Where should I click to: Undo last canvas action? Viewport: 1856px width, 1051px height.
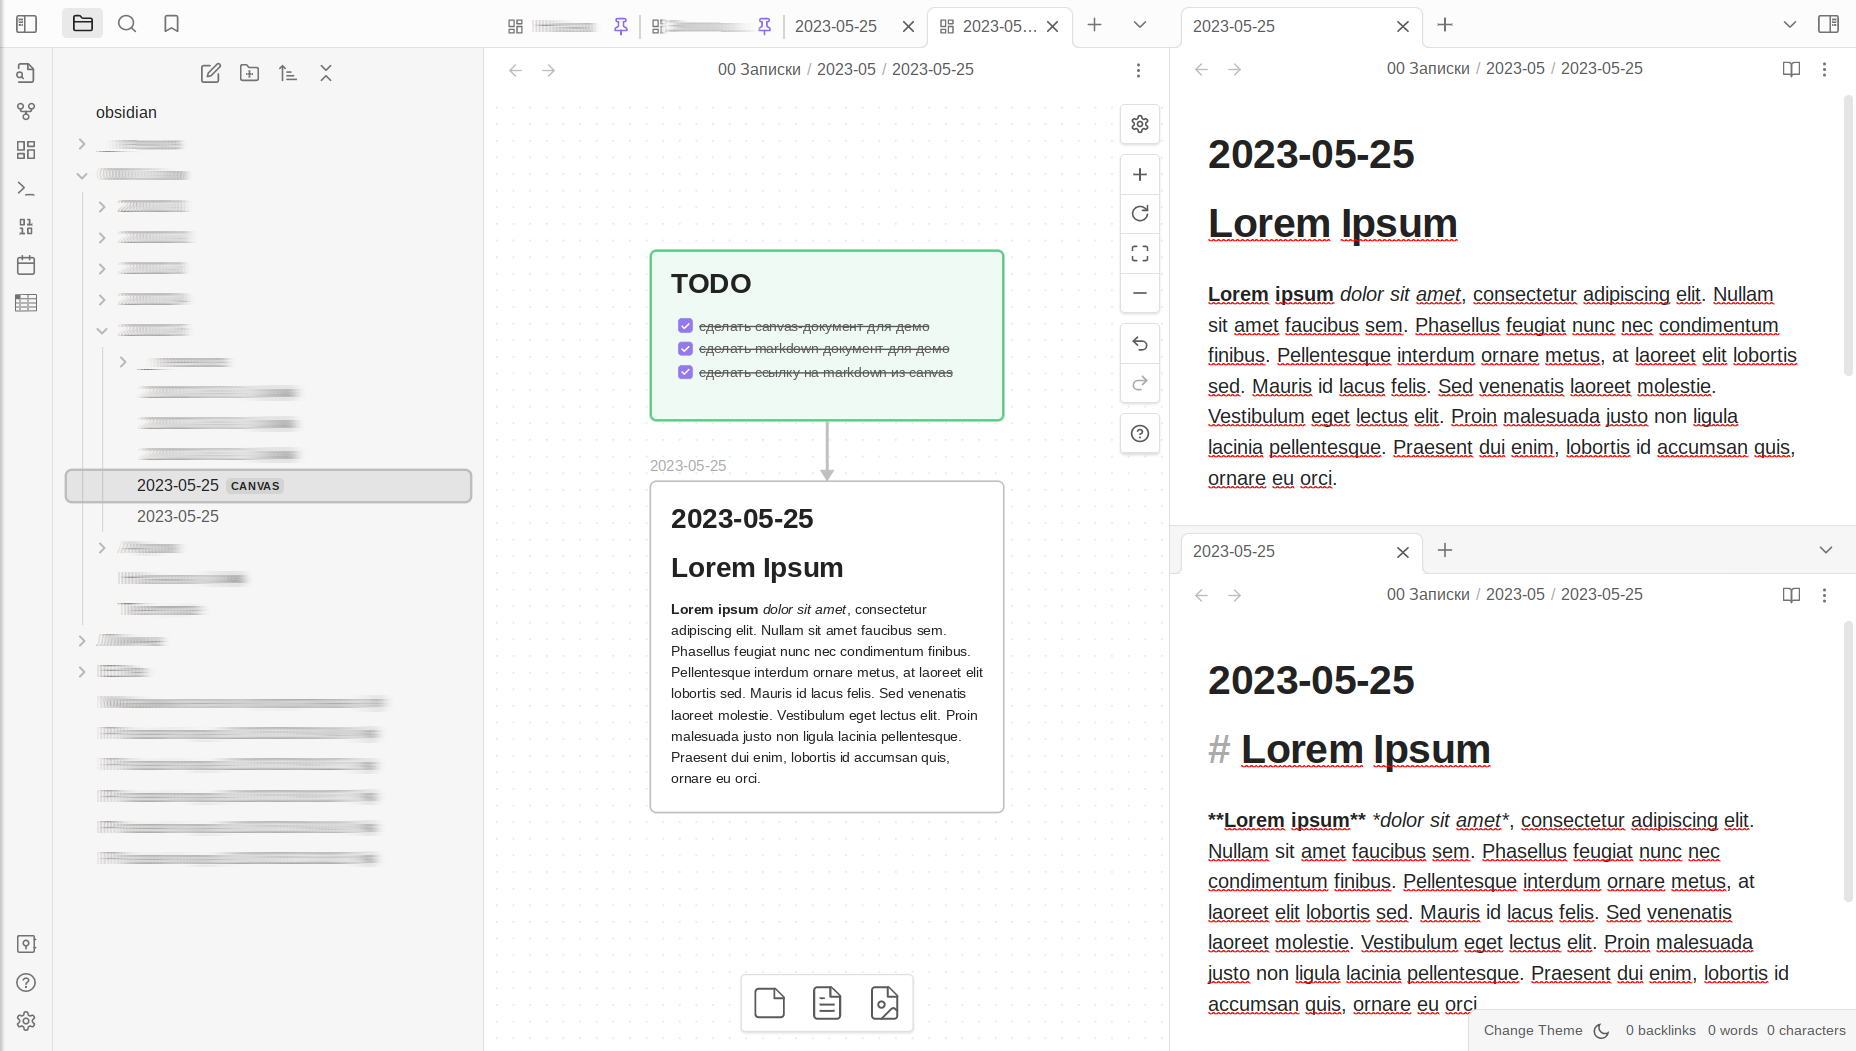click(x=1140, y=344)
